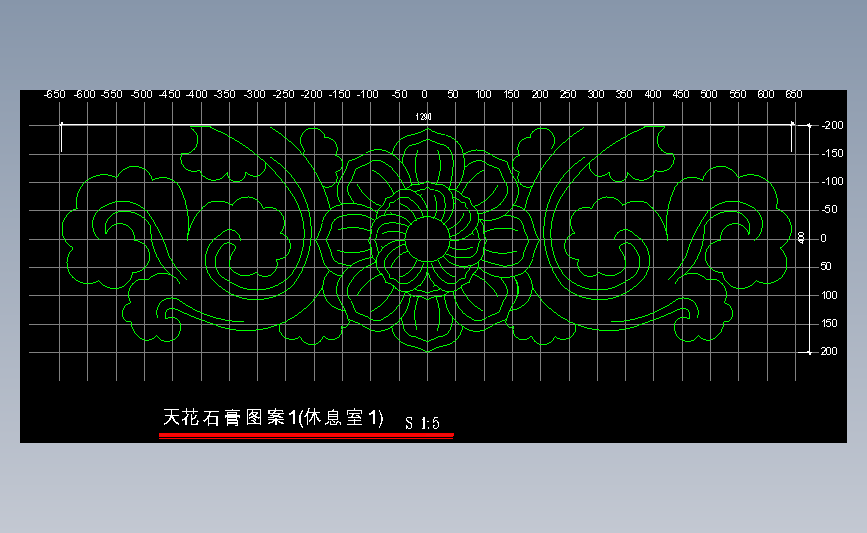
Task: Click the -350 ruler label
Action: (225, 95)
